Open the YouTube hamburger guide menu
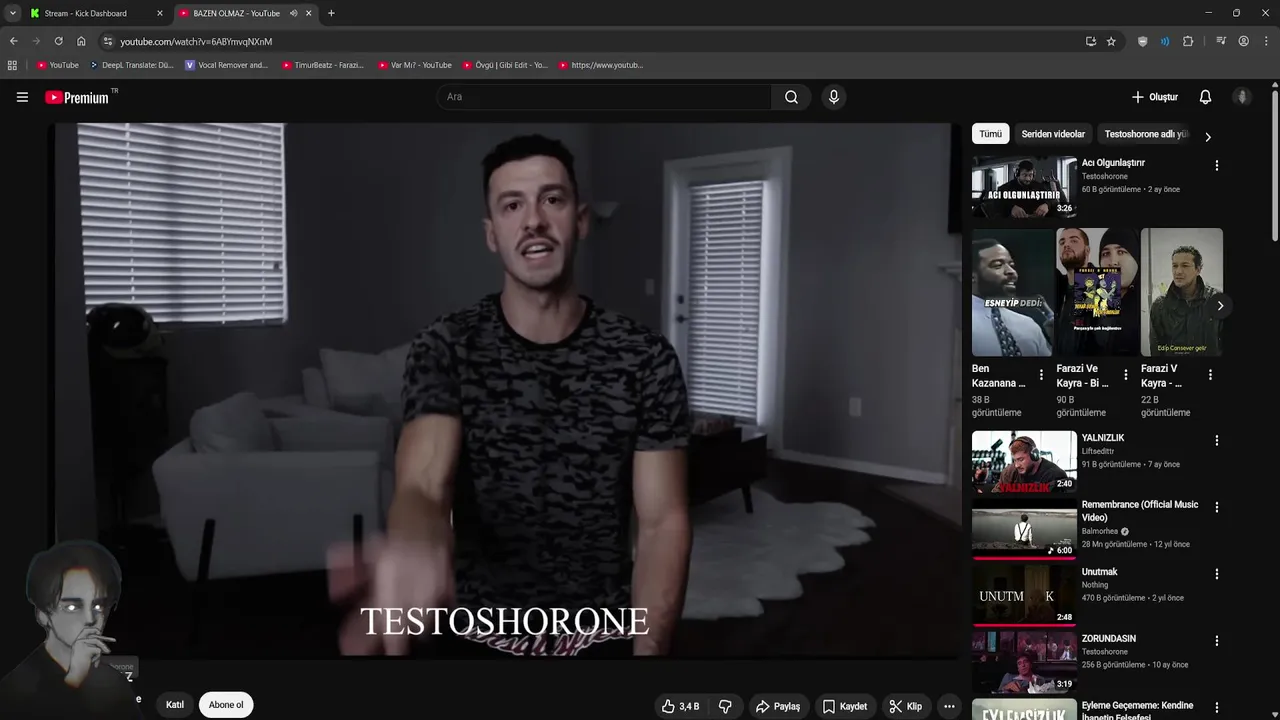The image size is (1280, 720). pos(22,97)
